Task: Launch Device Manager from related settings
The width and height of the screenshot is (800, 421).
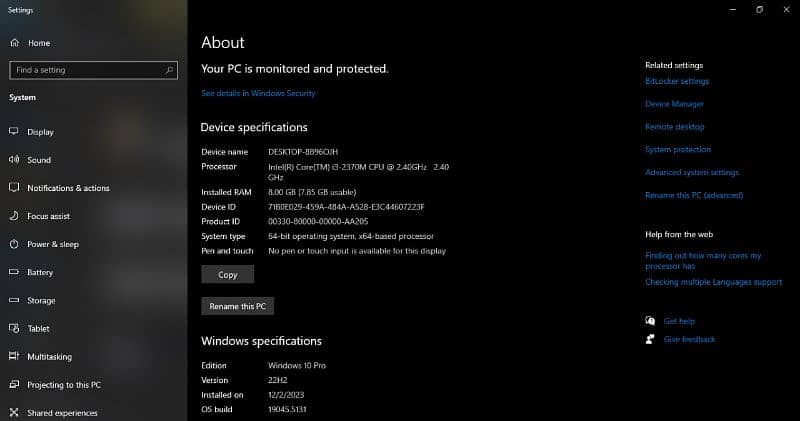Action: (x=674, y=104)
